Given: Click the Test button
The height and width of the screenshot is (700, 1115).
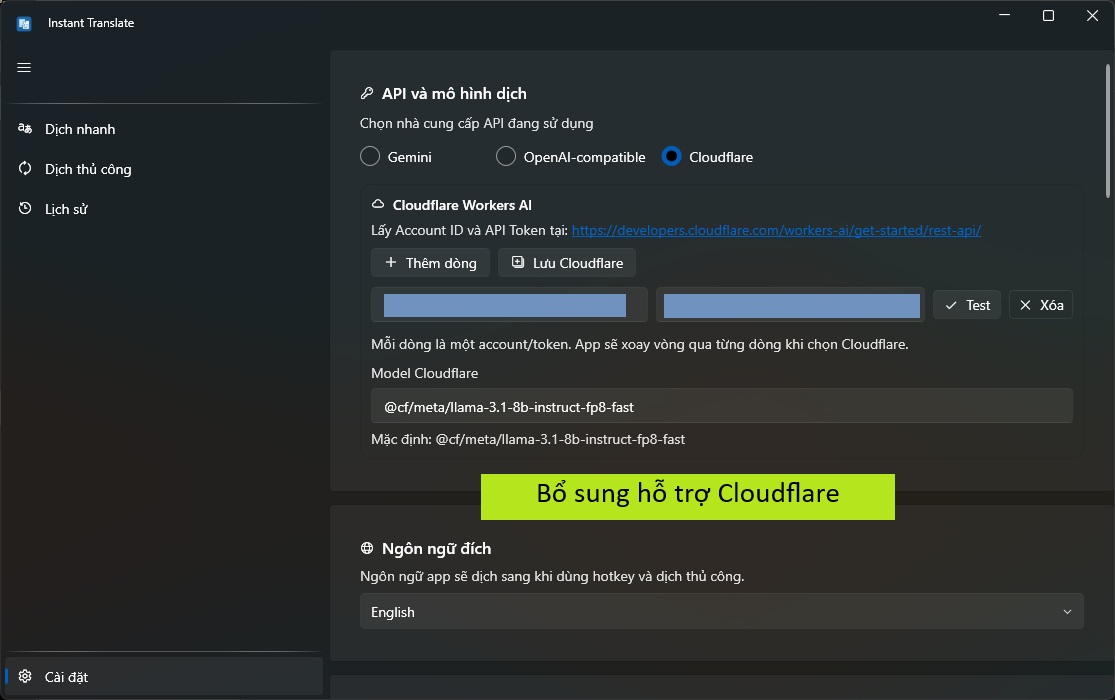Looking at the screenshot, I should (967, 305).
